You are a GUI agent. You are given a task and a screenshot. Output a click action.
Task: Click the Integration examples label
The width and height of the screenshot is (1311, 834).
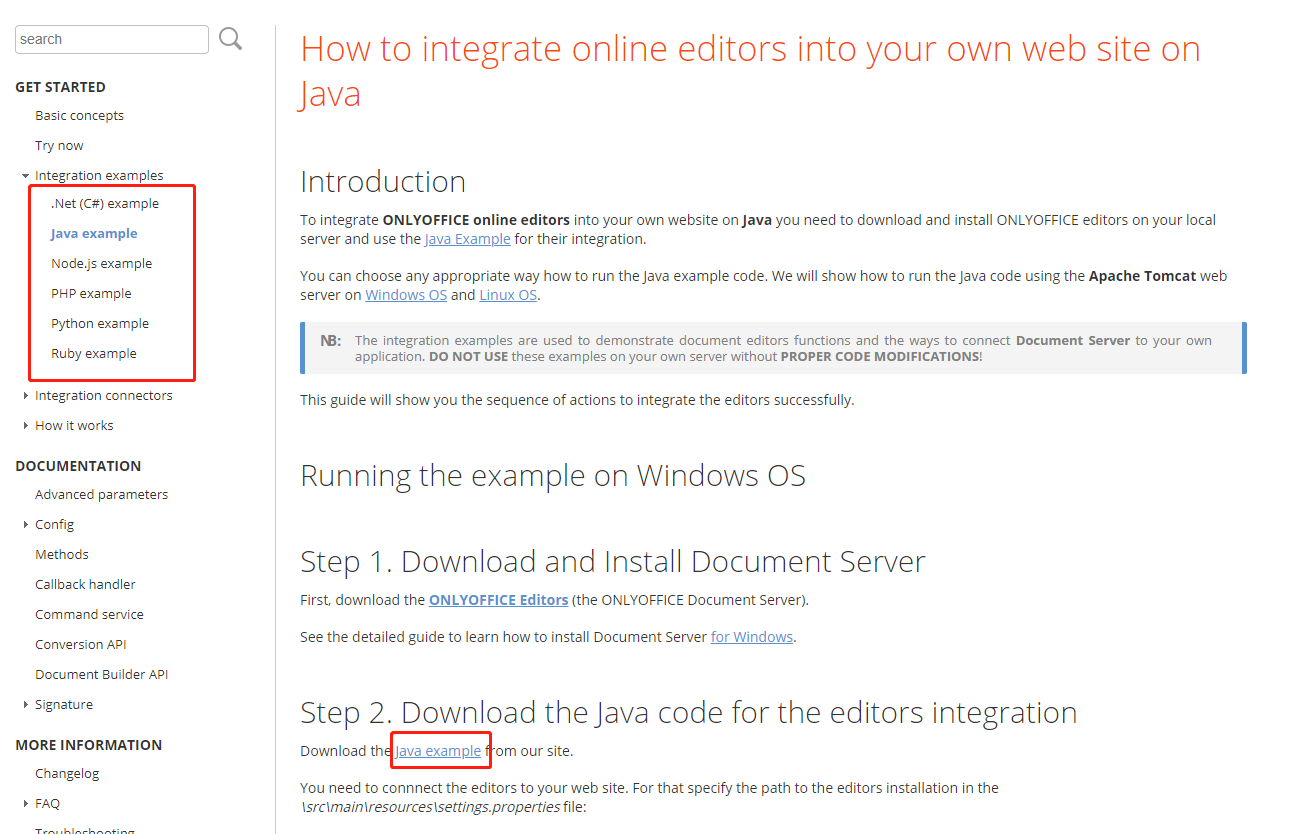coord(99,175)
